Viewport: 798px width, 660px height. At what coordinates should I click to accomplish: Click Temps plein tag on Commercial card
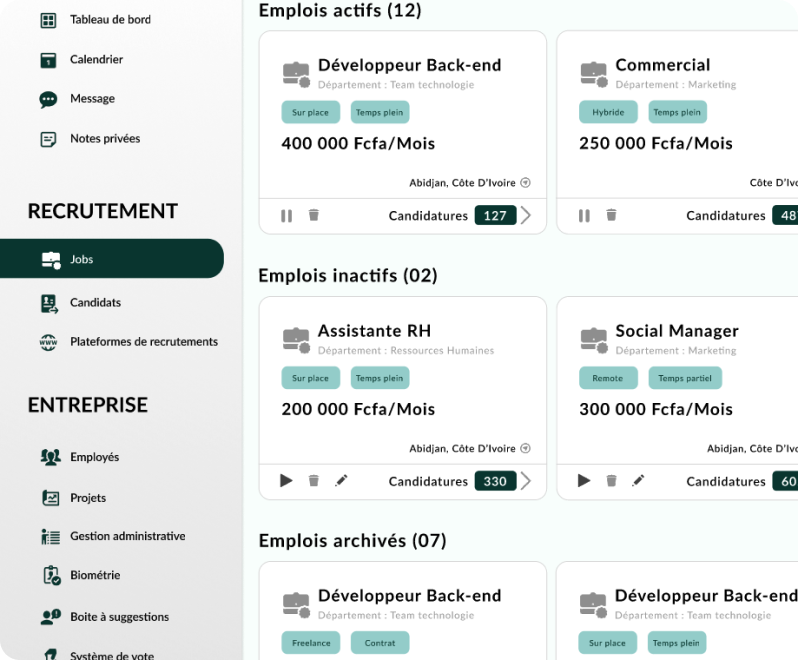tap(677, 112)
